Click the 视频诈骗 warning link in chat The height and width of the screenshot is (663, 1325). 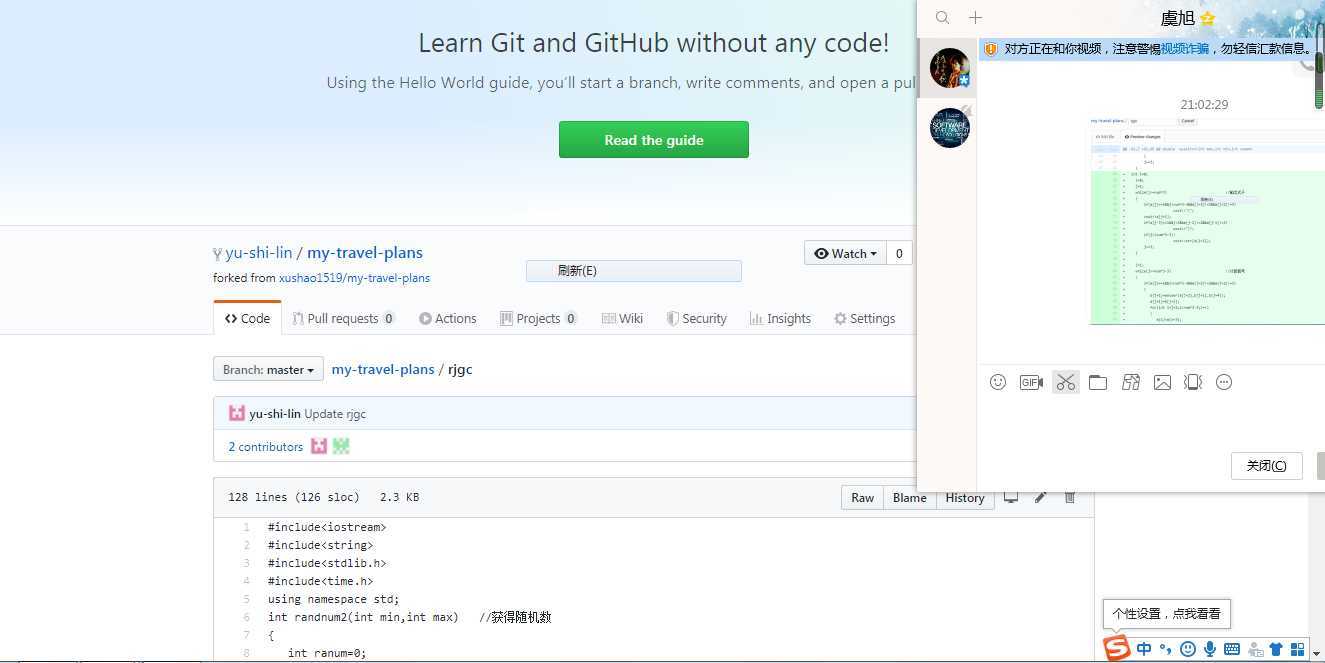click(x=1185, y=49)
